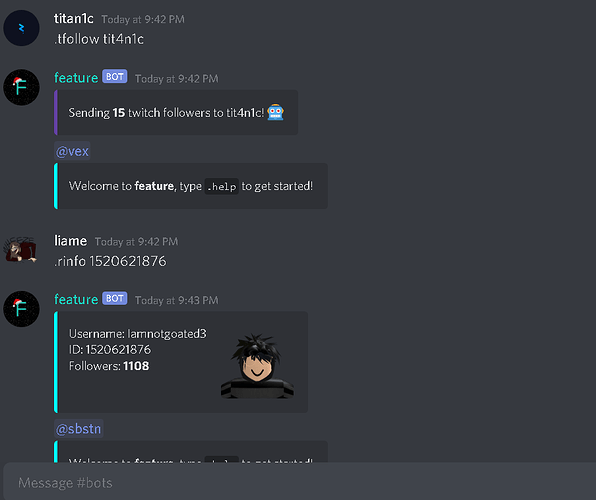
Task: Click the '.tfollow tit4n1c' message text
Action: pyautogui.click(x=99, y=39)
